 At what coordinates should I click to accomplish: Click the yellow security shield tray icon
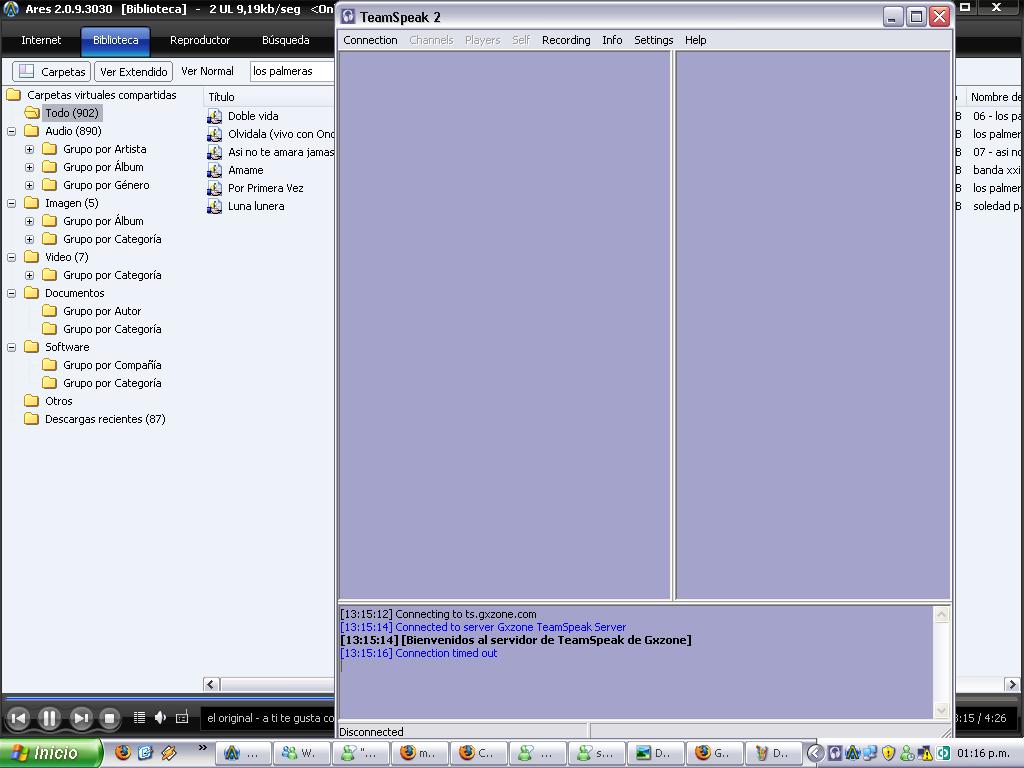point(888,753)
